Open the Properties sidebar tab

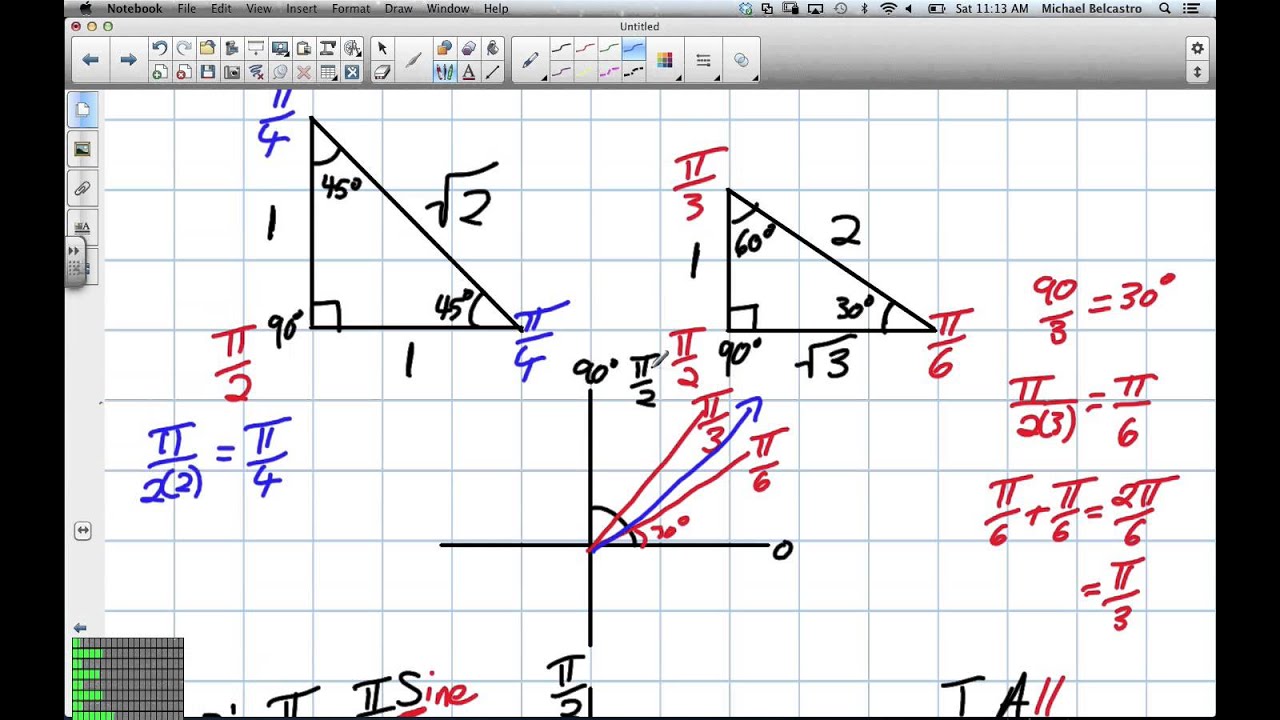82,227
